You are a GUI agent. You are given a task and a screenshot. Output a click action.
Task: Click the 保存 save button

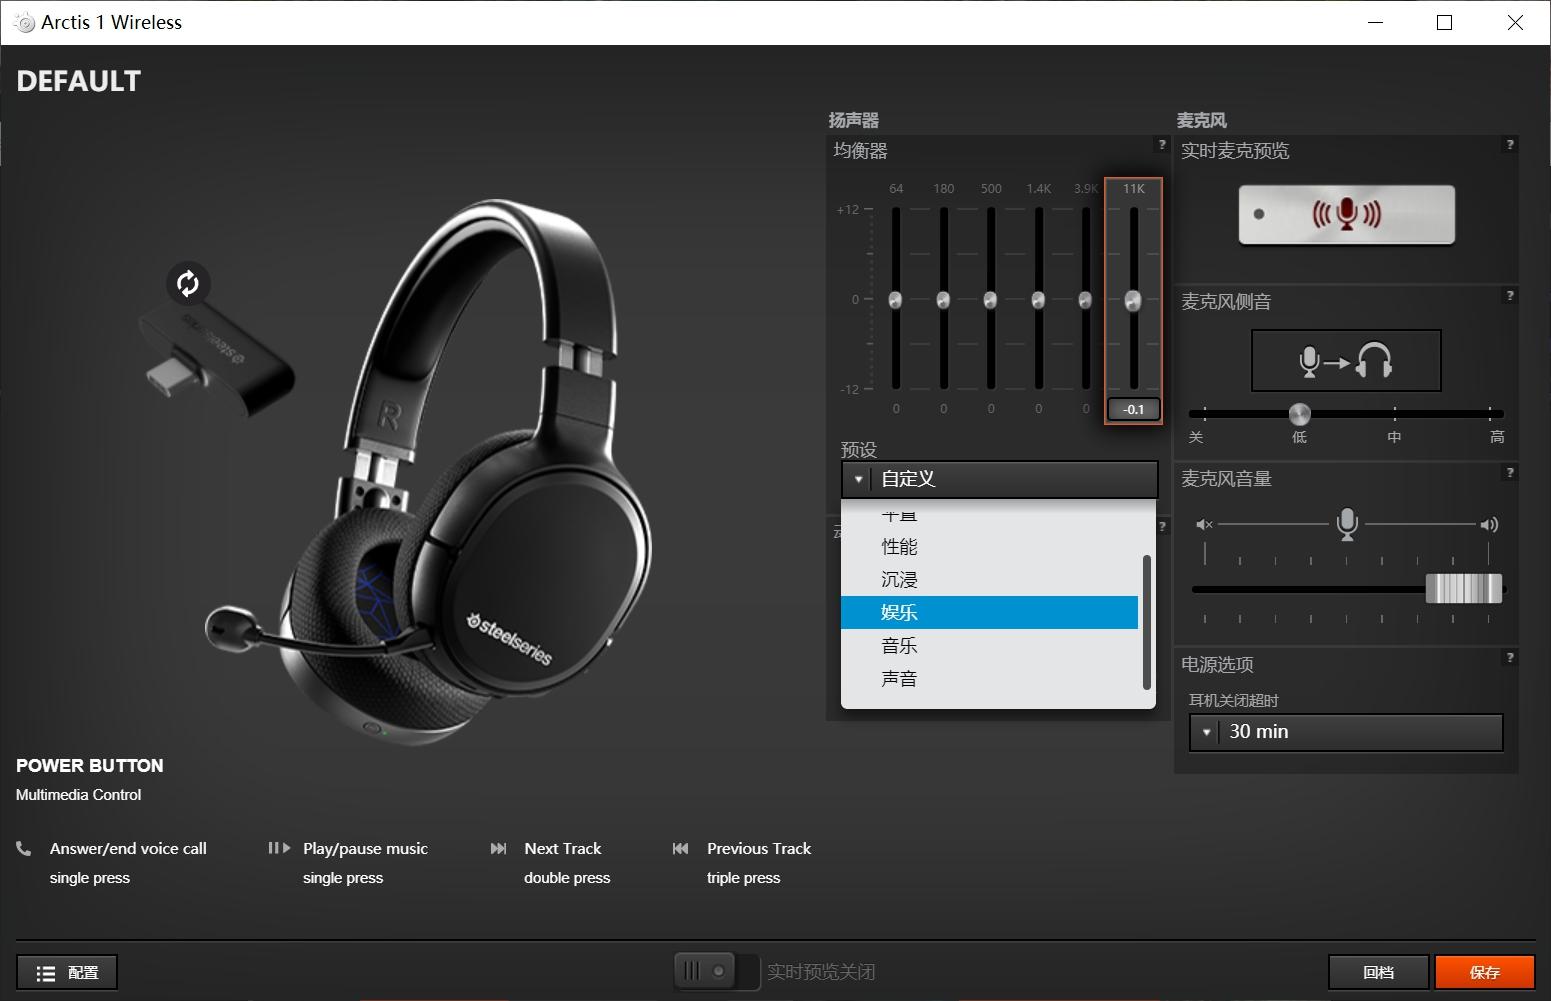coord(1485,970)
